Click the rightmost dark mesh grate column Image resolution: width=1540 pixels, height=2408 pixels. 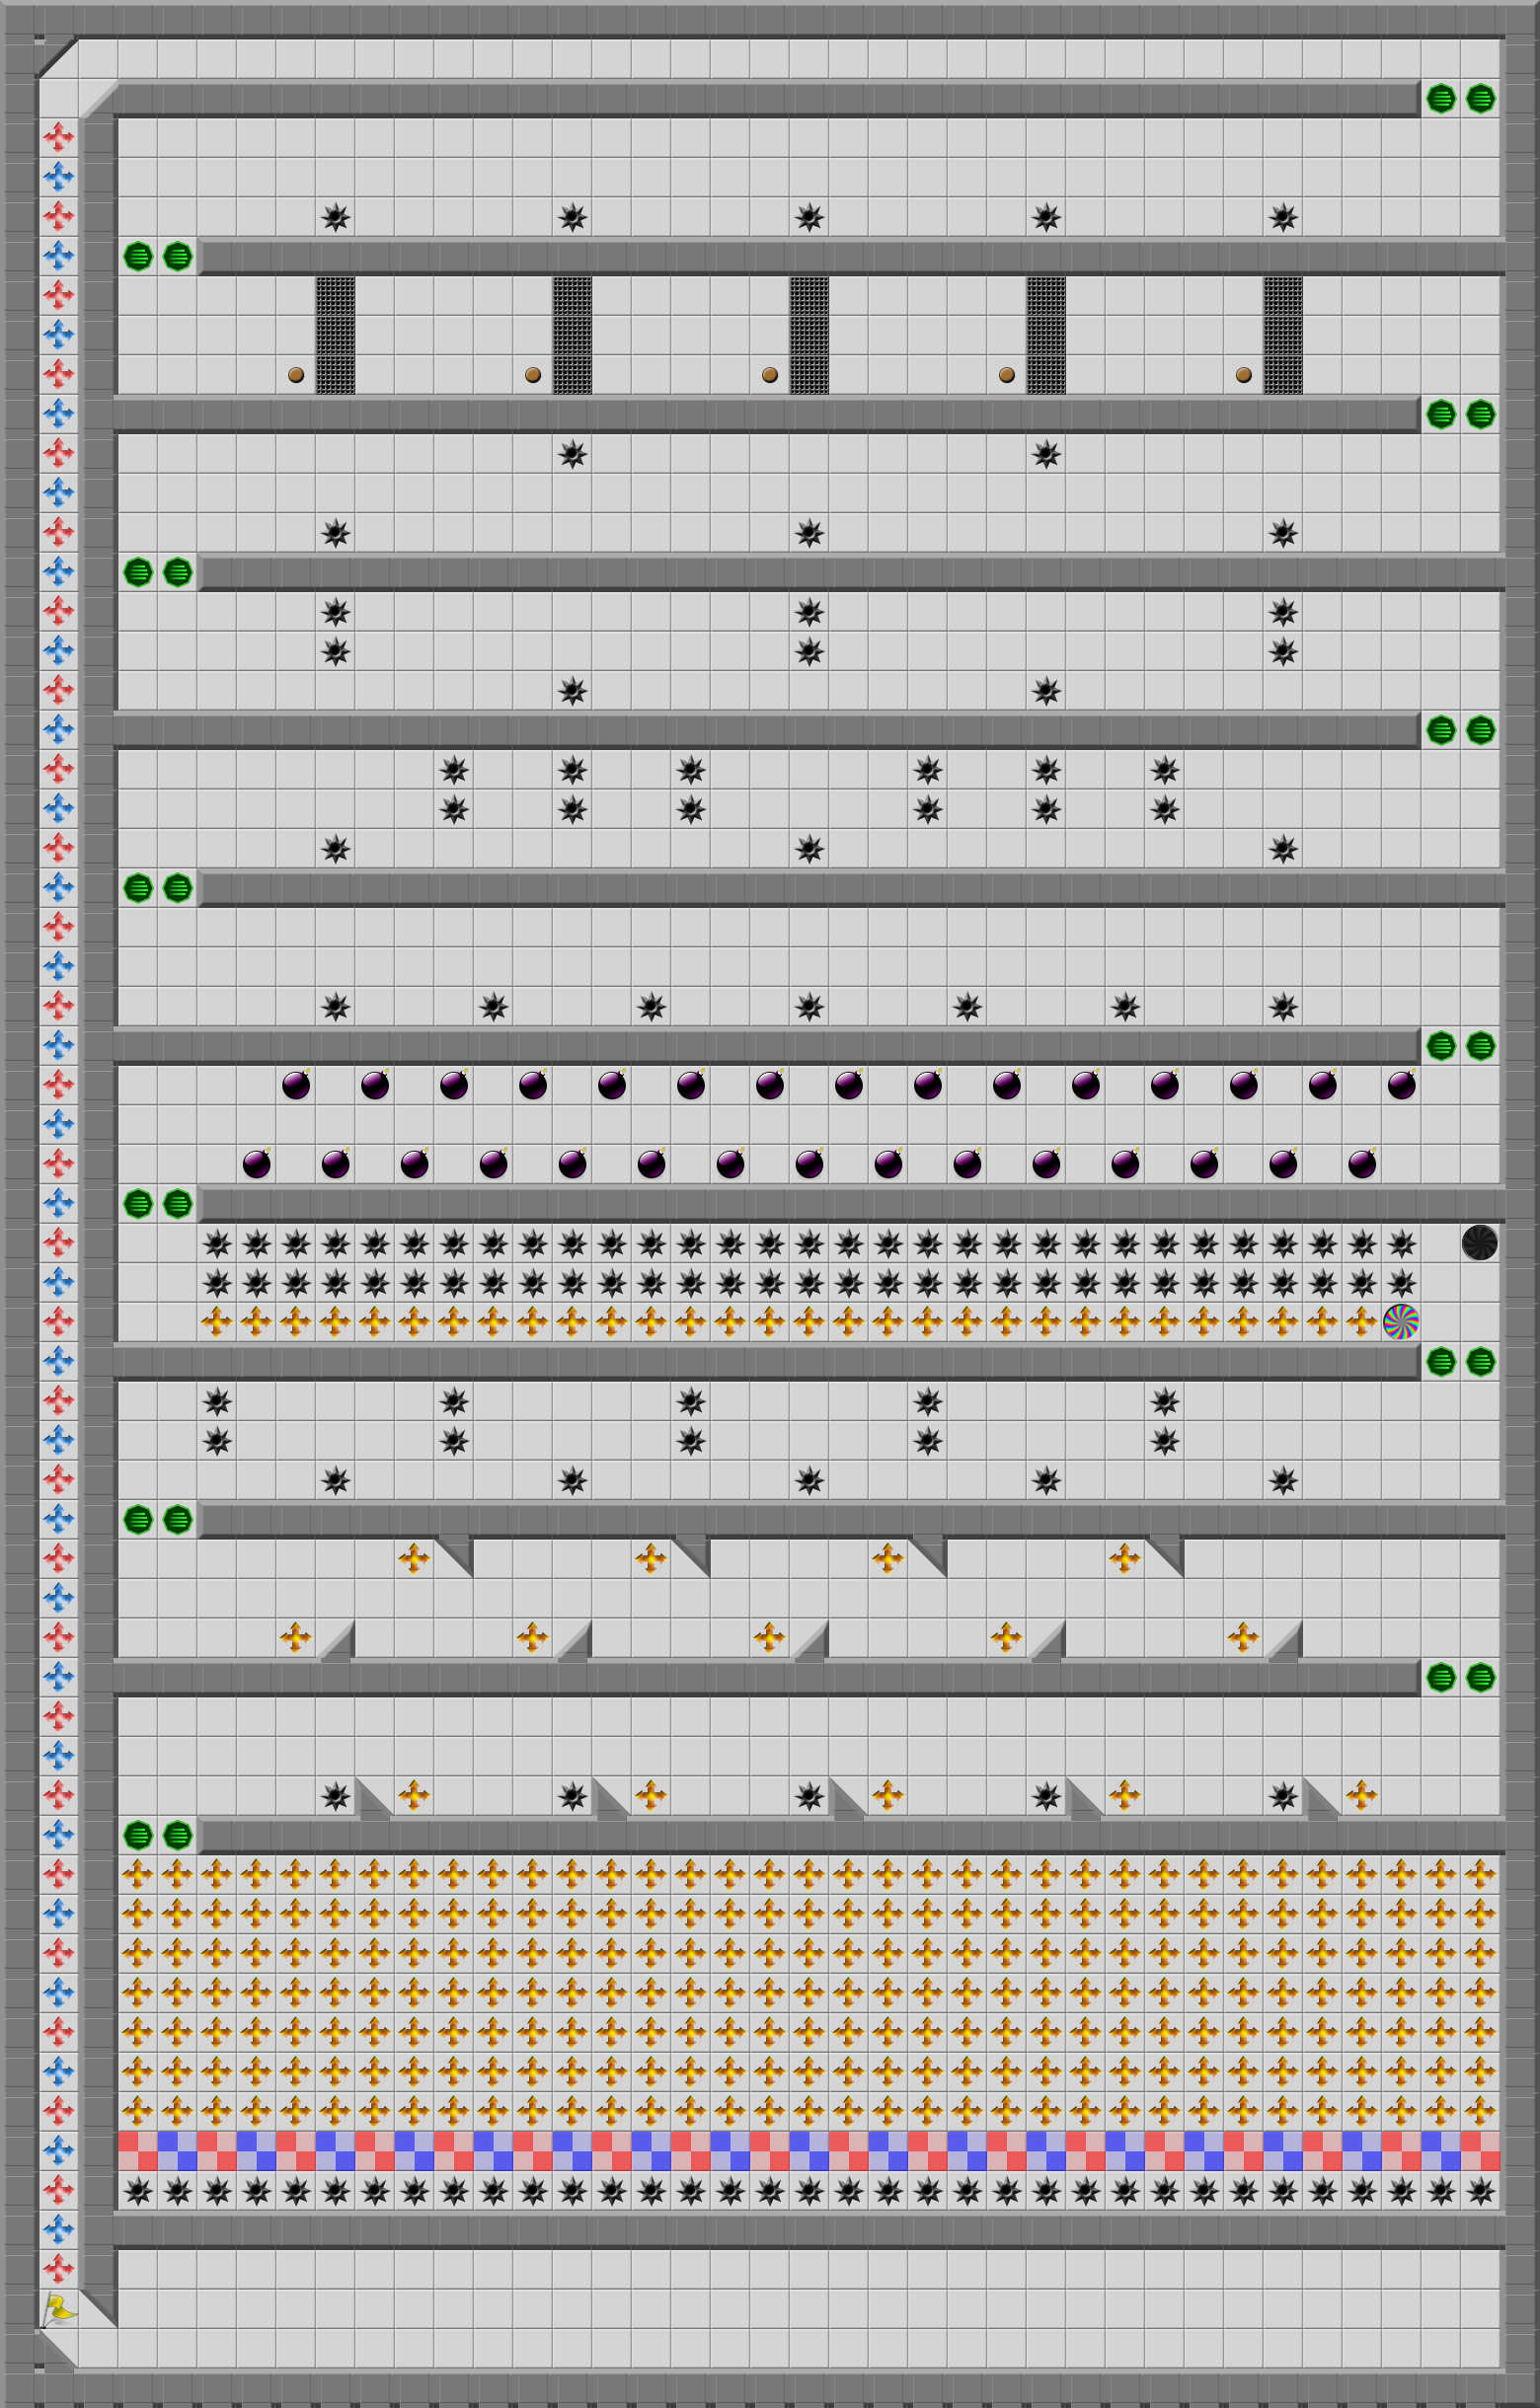click(x=1282, y=335)
